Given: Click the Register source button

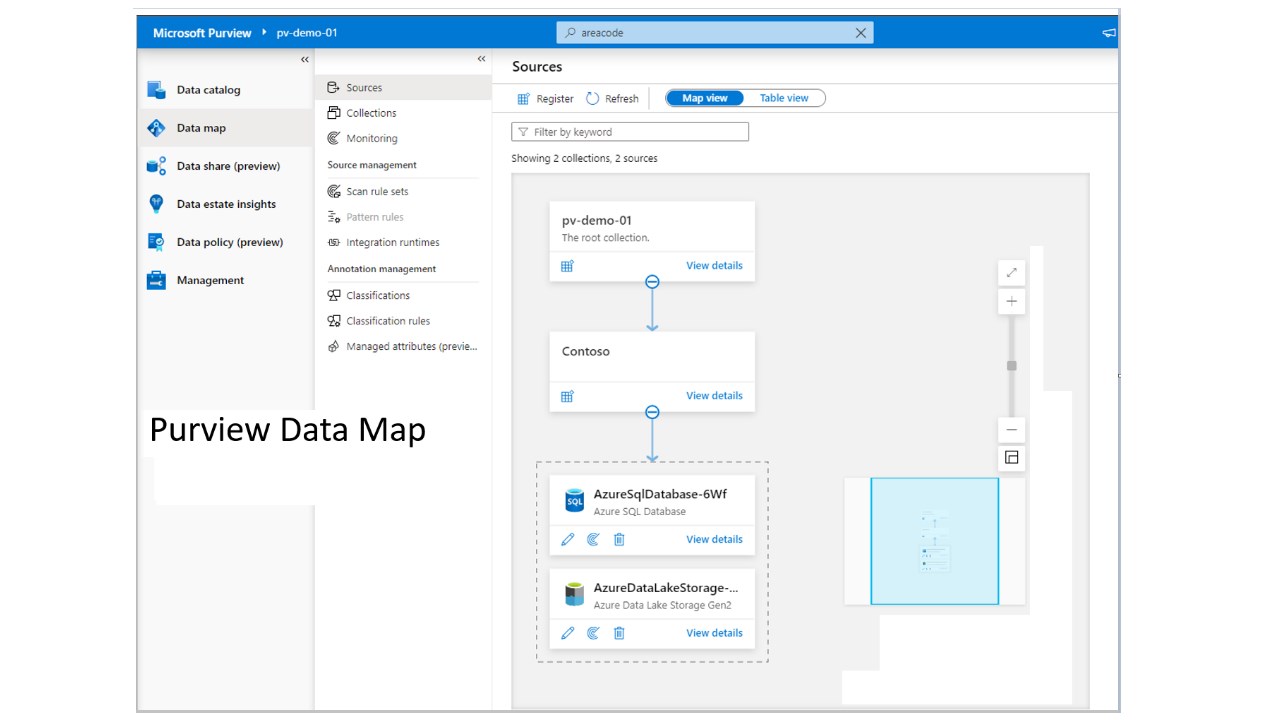Looking at the screenshot, I should [x=545, y=99].
